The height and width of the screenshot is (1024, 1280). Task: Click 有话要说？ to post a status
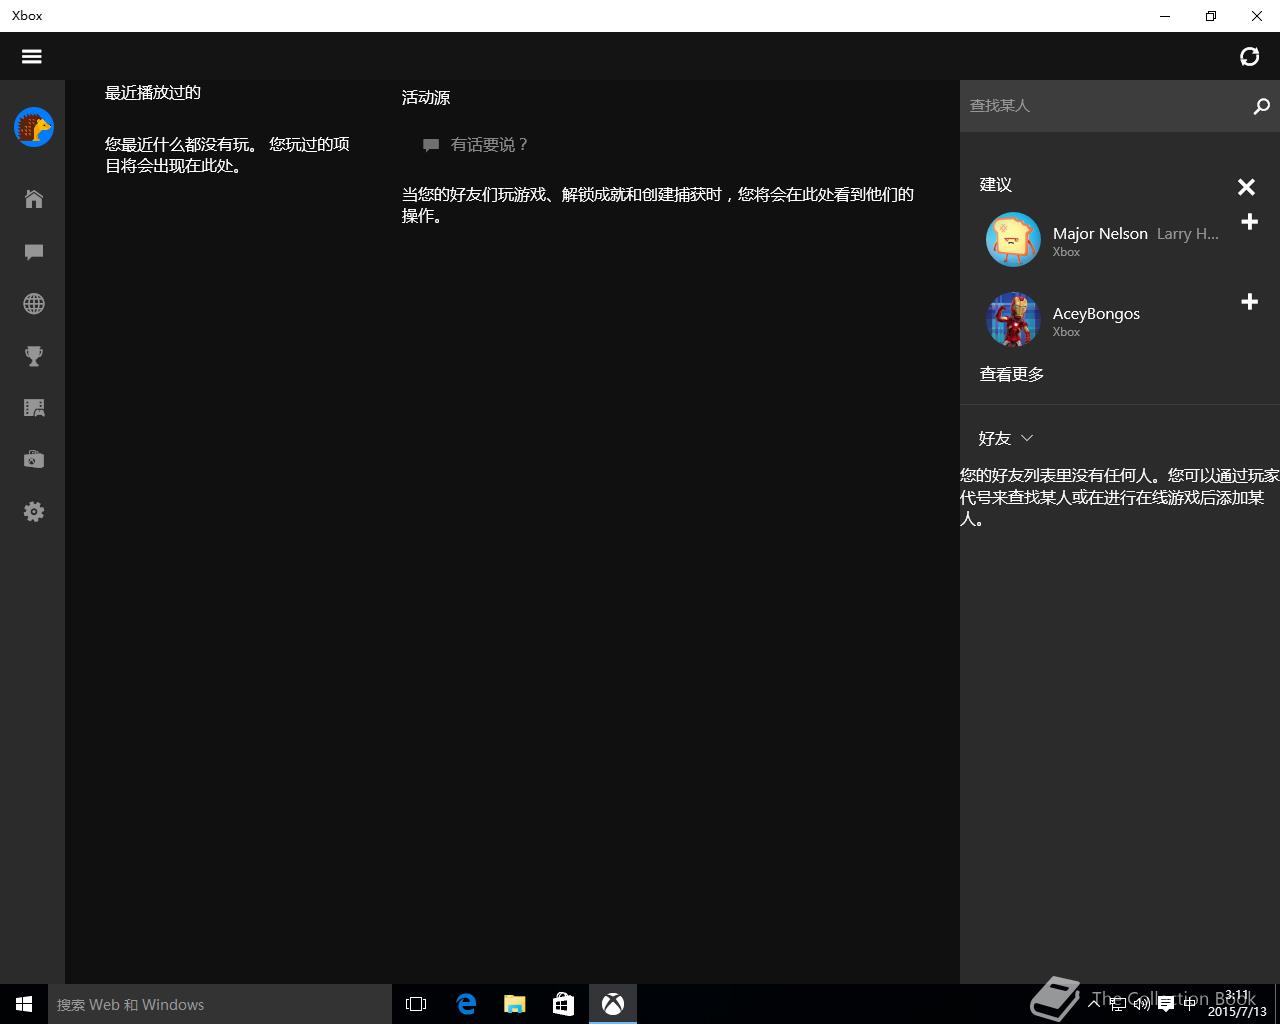[x=476, y=145]
